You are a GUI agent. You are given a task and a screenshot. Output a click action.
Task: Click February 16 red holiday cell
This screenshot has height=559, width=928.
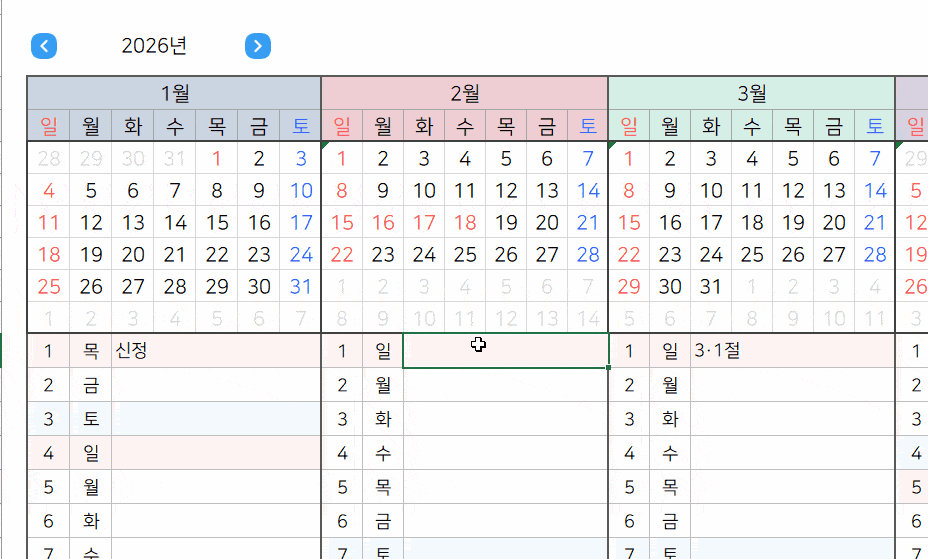pyautogui.click(x=383, y=222)
